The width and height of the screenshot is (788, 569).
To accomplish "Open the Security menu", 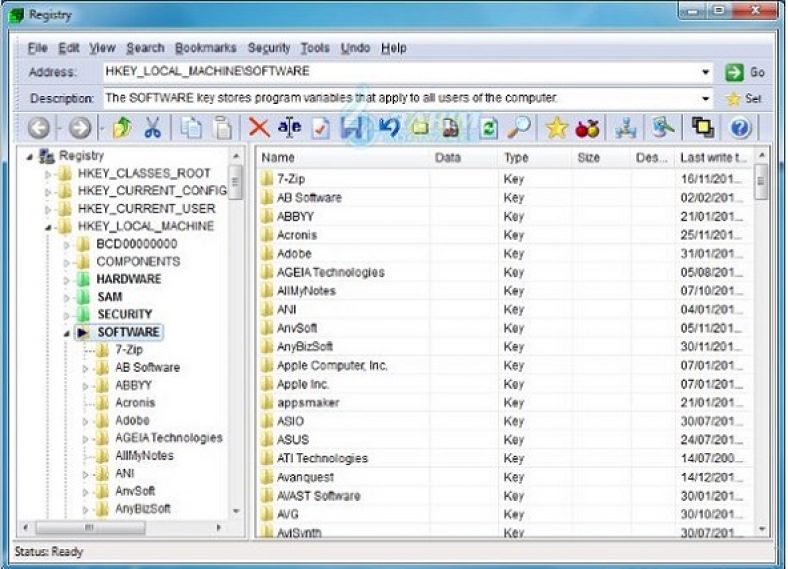I will (269, 48).
